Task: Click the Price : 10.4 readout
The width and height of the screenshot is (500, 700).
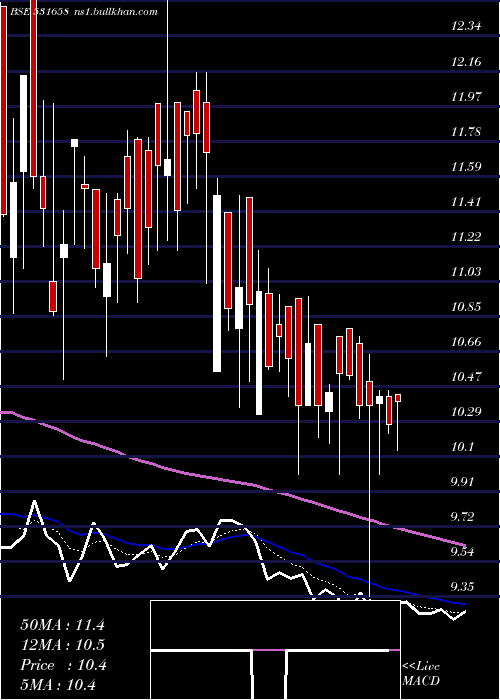Action: (x=63, y=665)
